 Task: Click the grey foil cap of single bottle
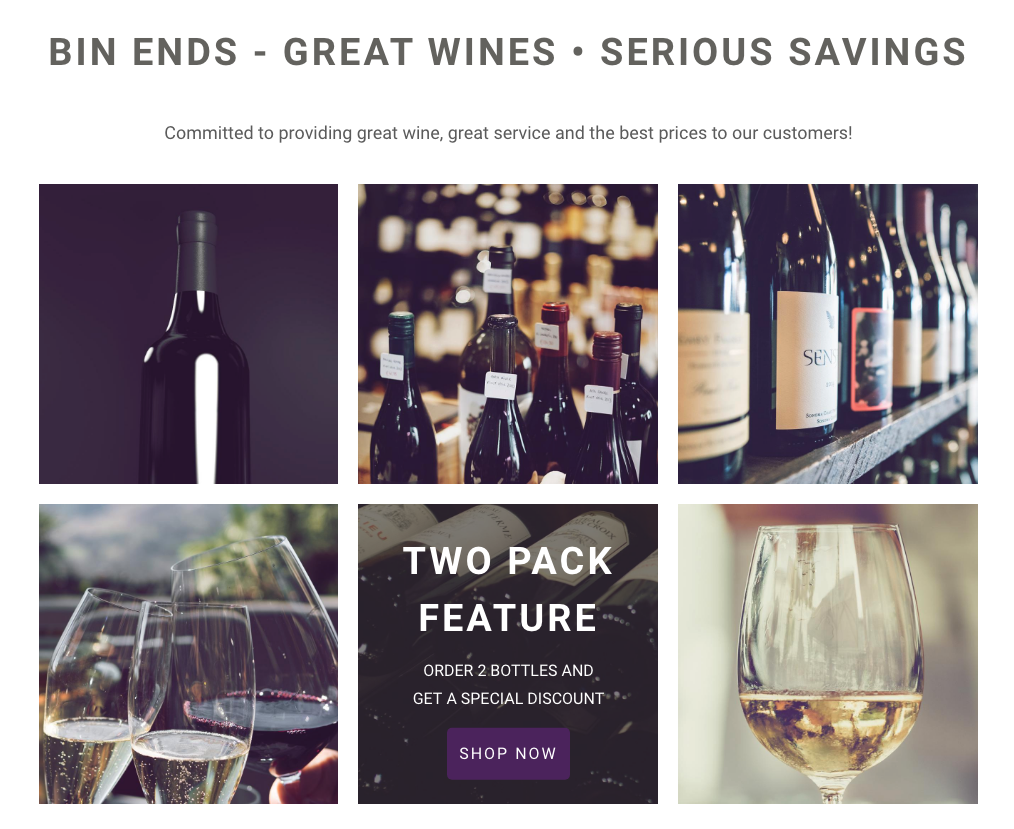pos(196,251)
